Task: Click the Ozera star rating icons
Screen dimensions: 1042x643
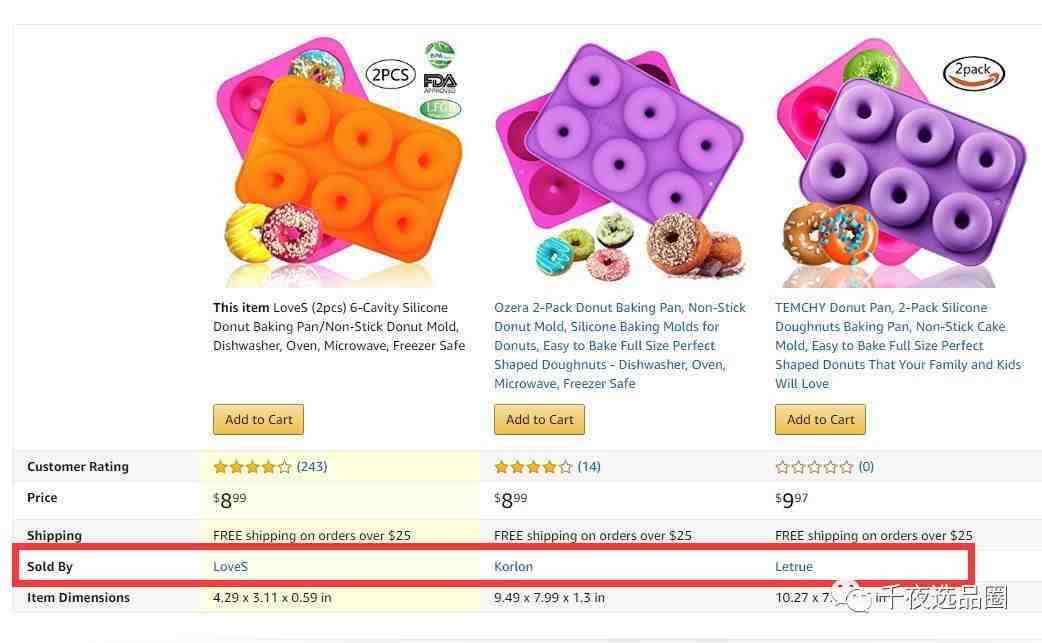Action: [x=533, y=467]
